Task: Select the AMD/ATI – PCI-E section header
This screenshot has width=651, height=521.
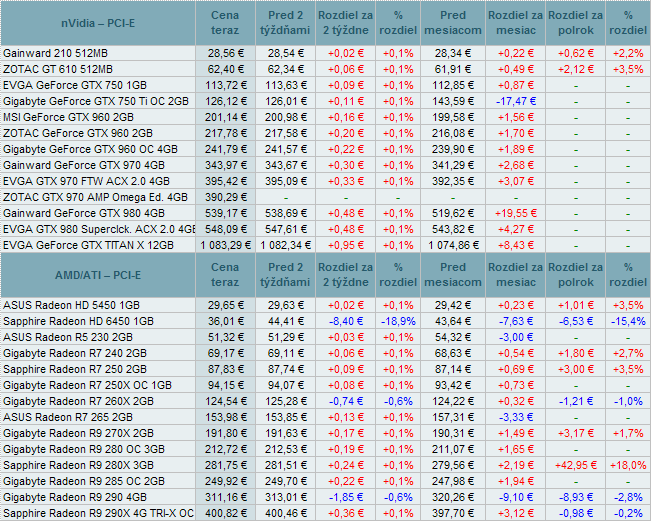Action: click(98, 275)
